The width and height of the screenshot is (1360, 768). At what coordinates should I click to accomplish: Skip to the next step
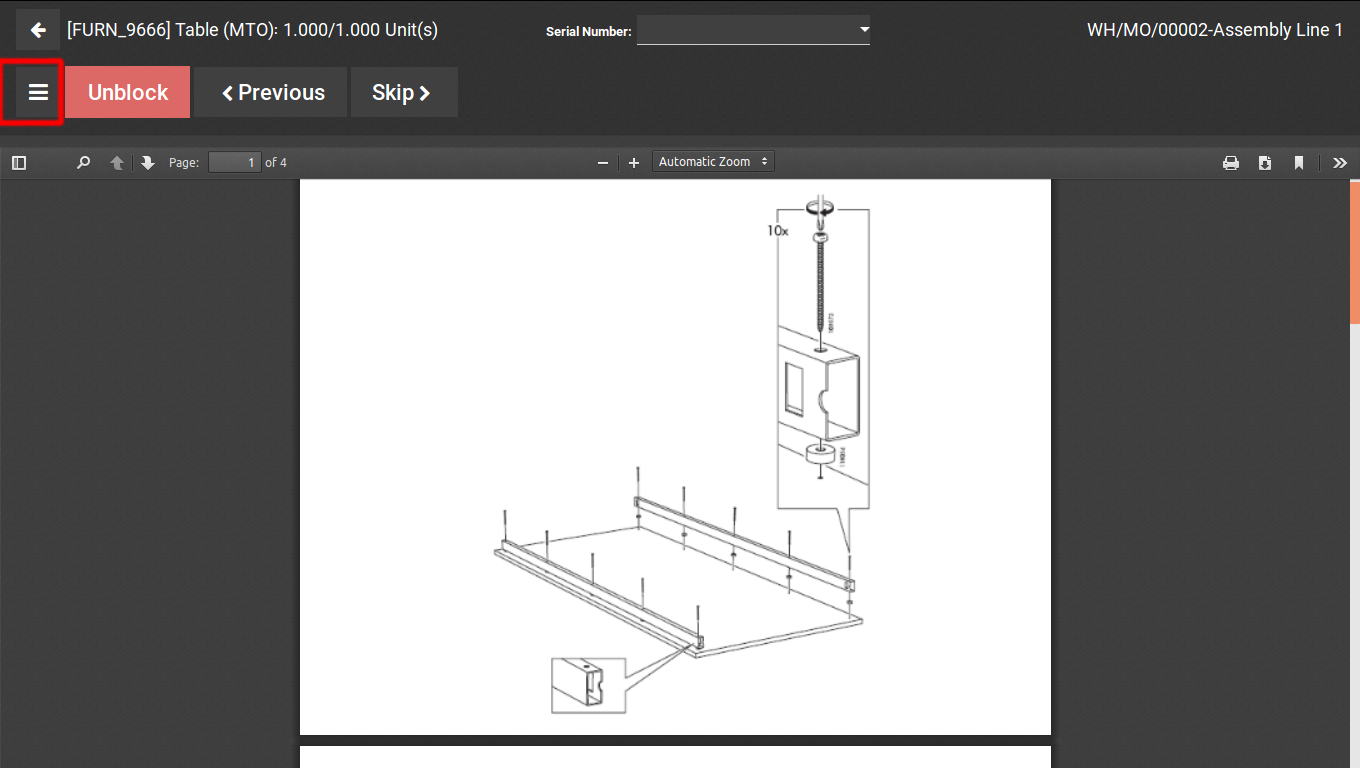pos(404,92)
